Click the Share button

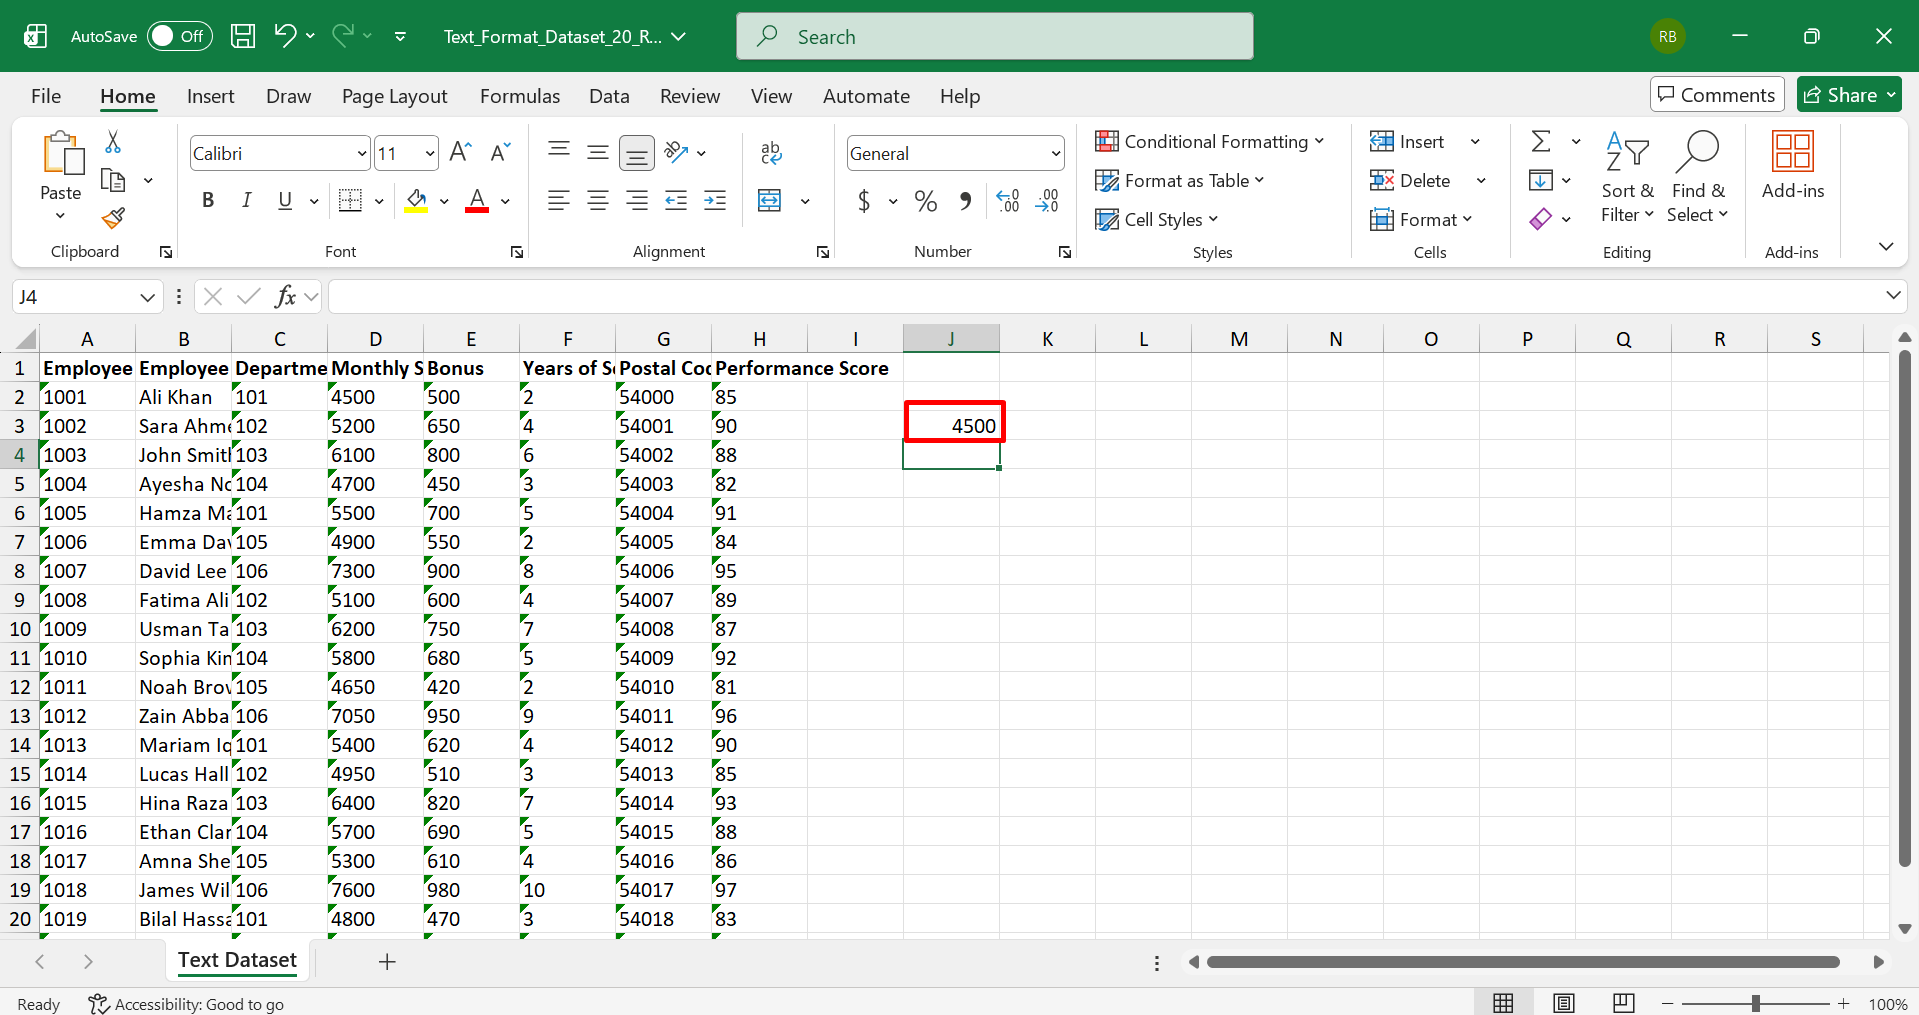[x=1848, y=95]
